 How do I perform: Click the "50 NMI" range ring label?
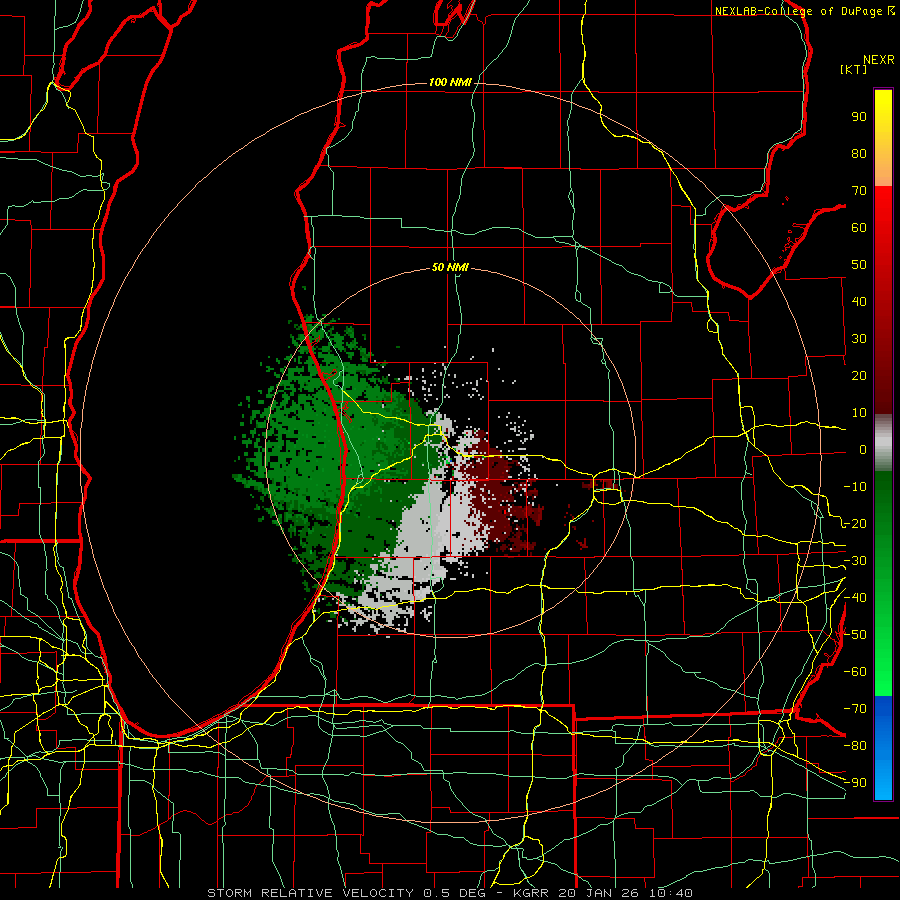(450, 267)
